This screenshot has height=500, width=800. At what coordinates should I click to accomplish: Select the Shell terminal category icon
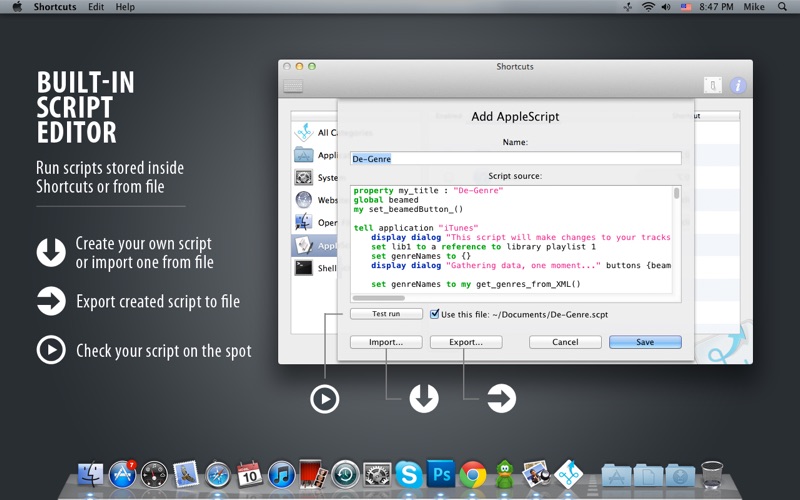[x=304, y=268]
